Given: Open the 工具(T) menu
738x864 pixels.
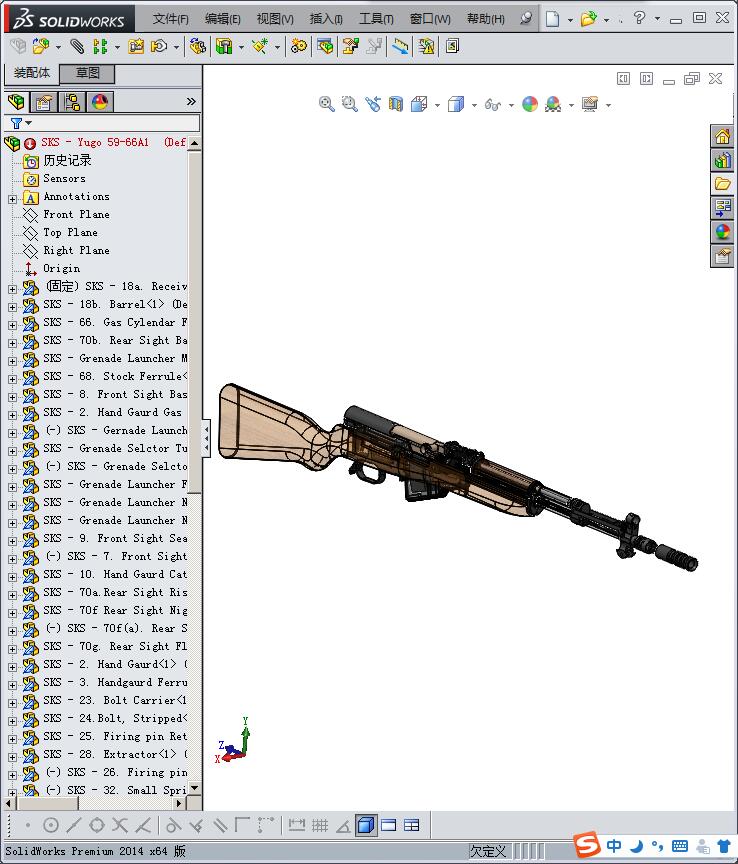Looking at the screenshot, I should click(x=376, y=19).
